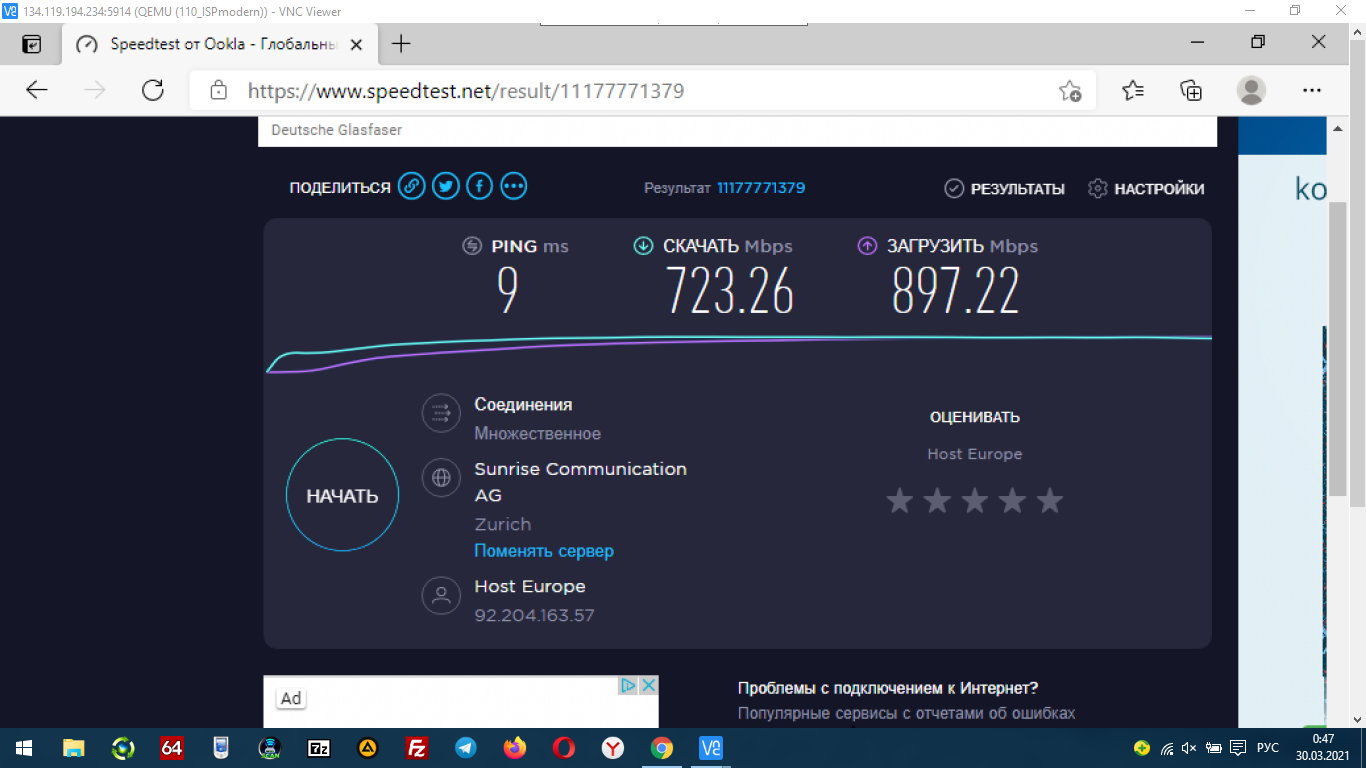Screen dimensions: 1366x768
Task: Share the result on Twitter
Action: (x=446, y=186)
